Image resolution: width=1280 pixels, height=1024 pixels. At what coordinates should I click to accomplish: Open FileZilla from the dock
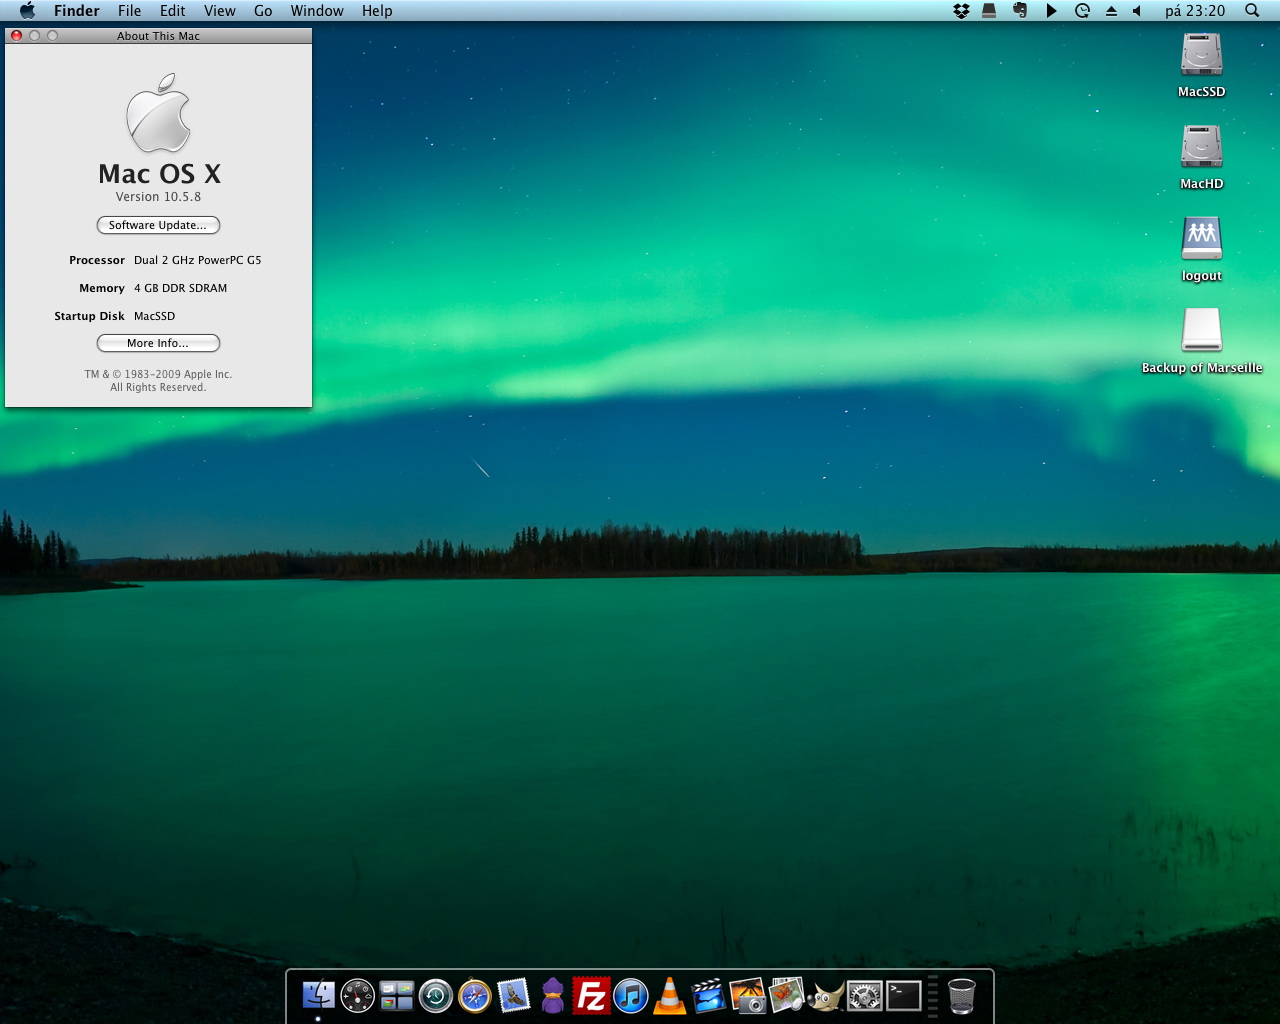pyautogui.click(x=591, y=996)
